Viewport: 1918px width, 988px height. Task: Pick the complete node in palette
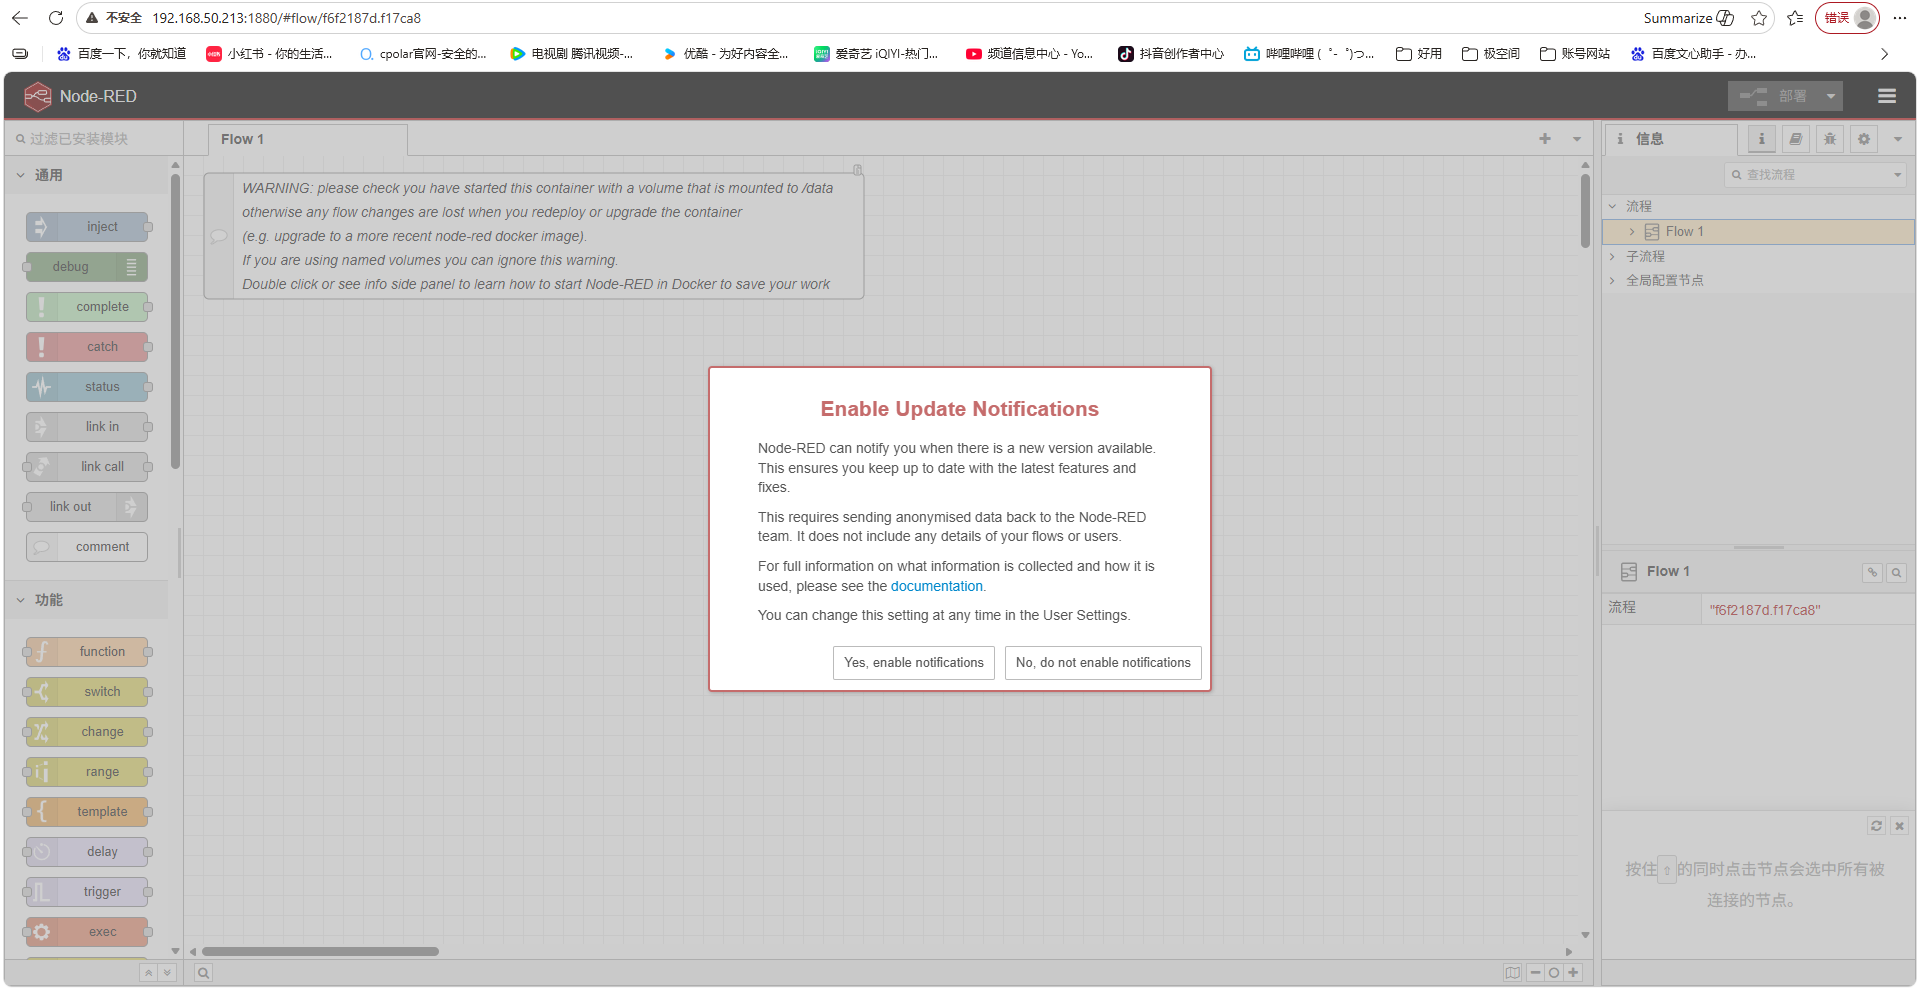[87, 307]
